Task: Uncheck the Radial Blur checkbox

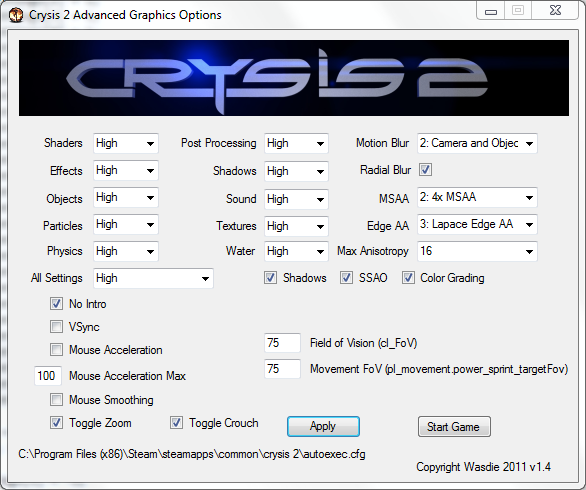Action: point(425,170)
